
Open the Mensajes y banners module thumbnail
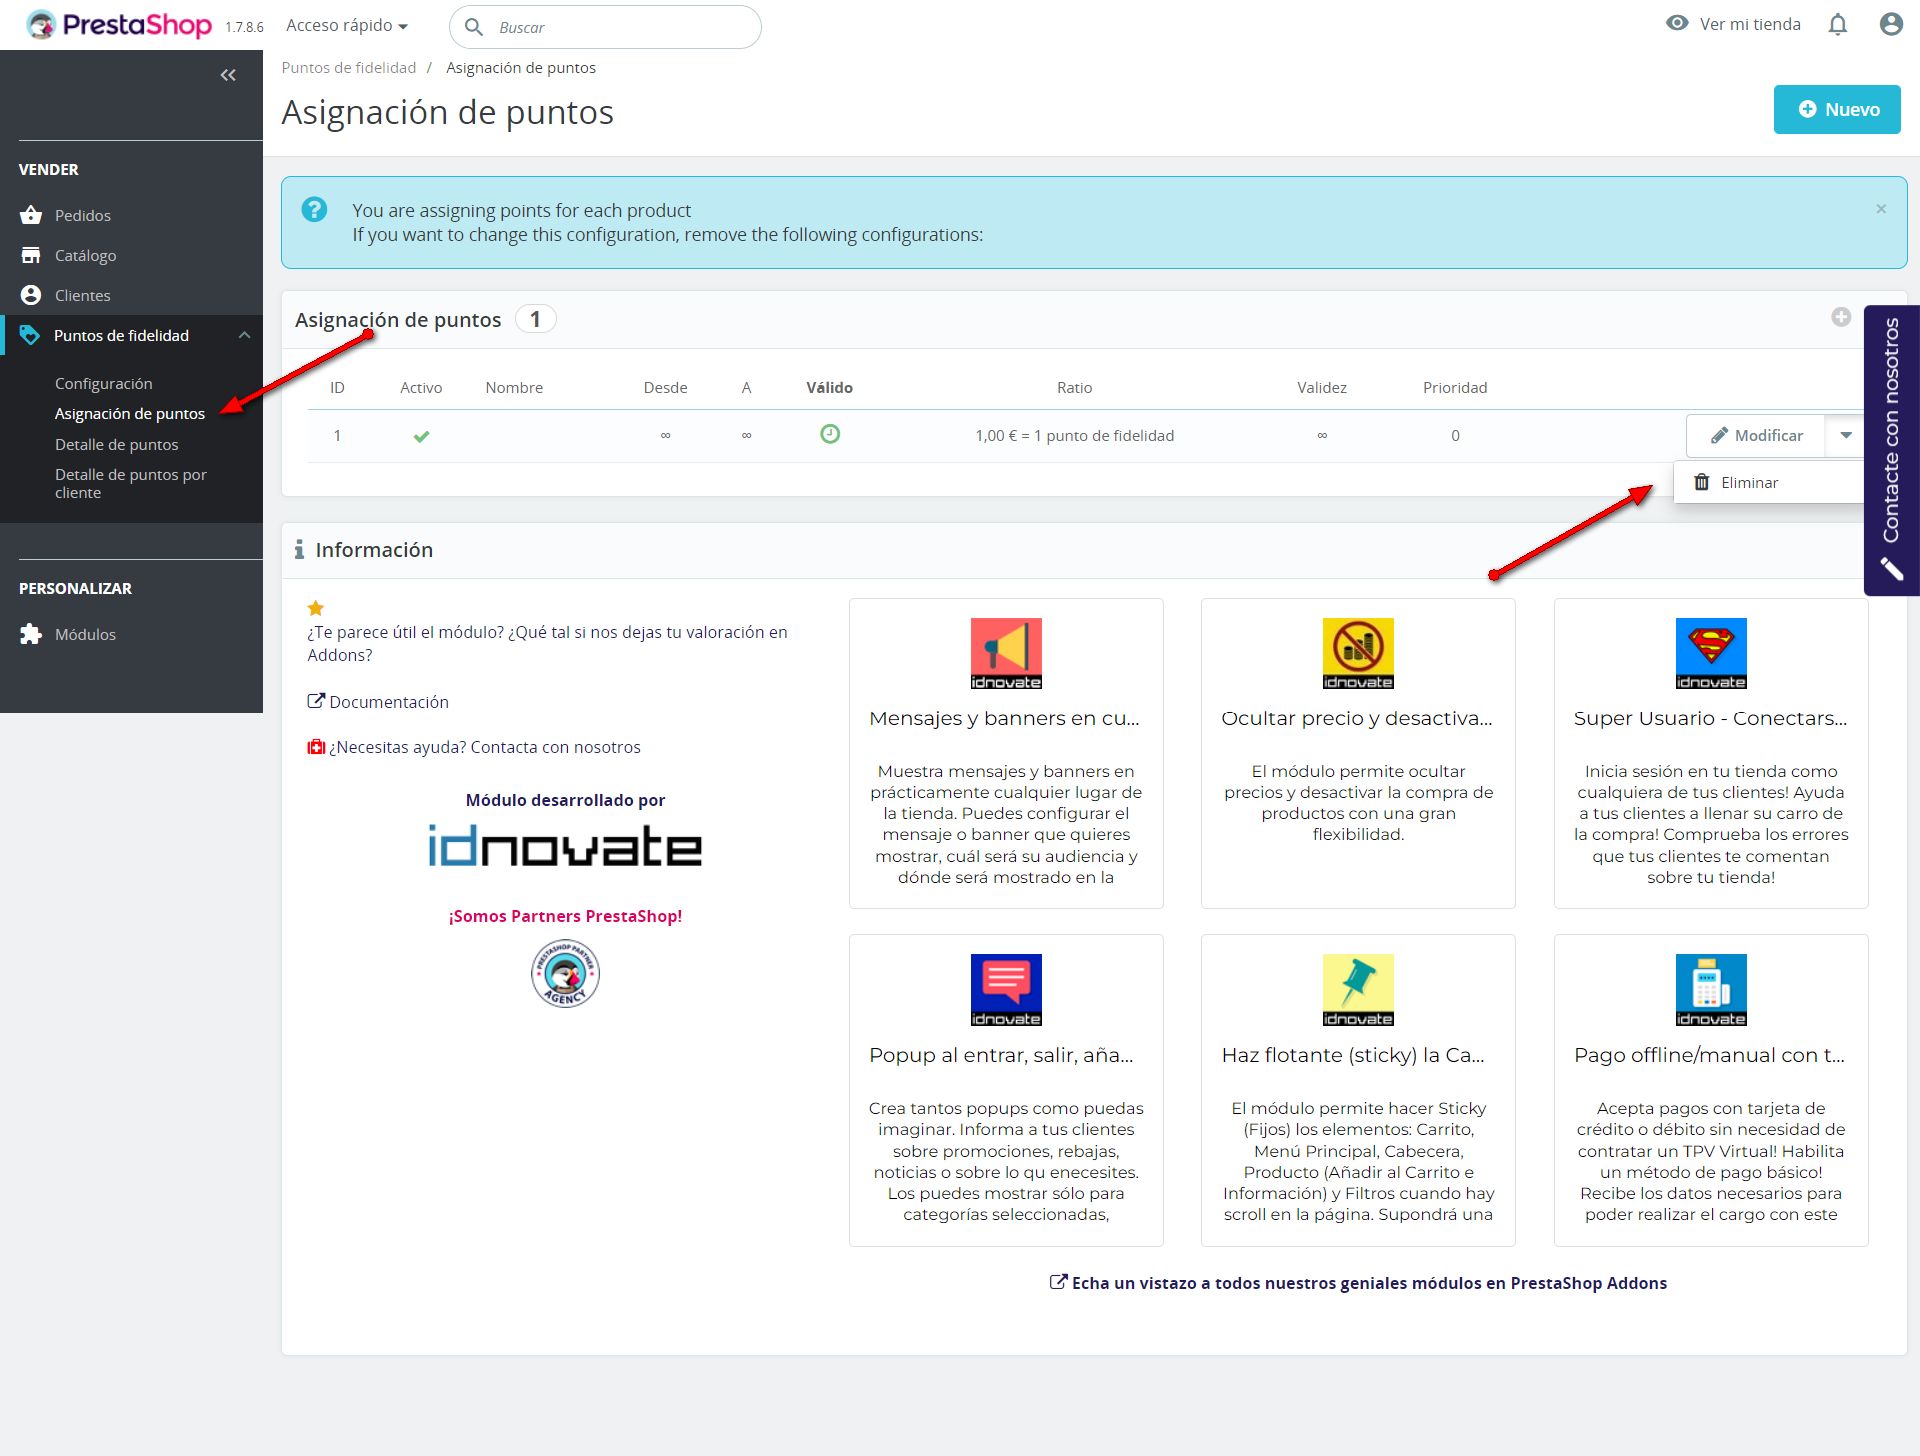point(1005,653)
